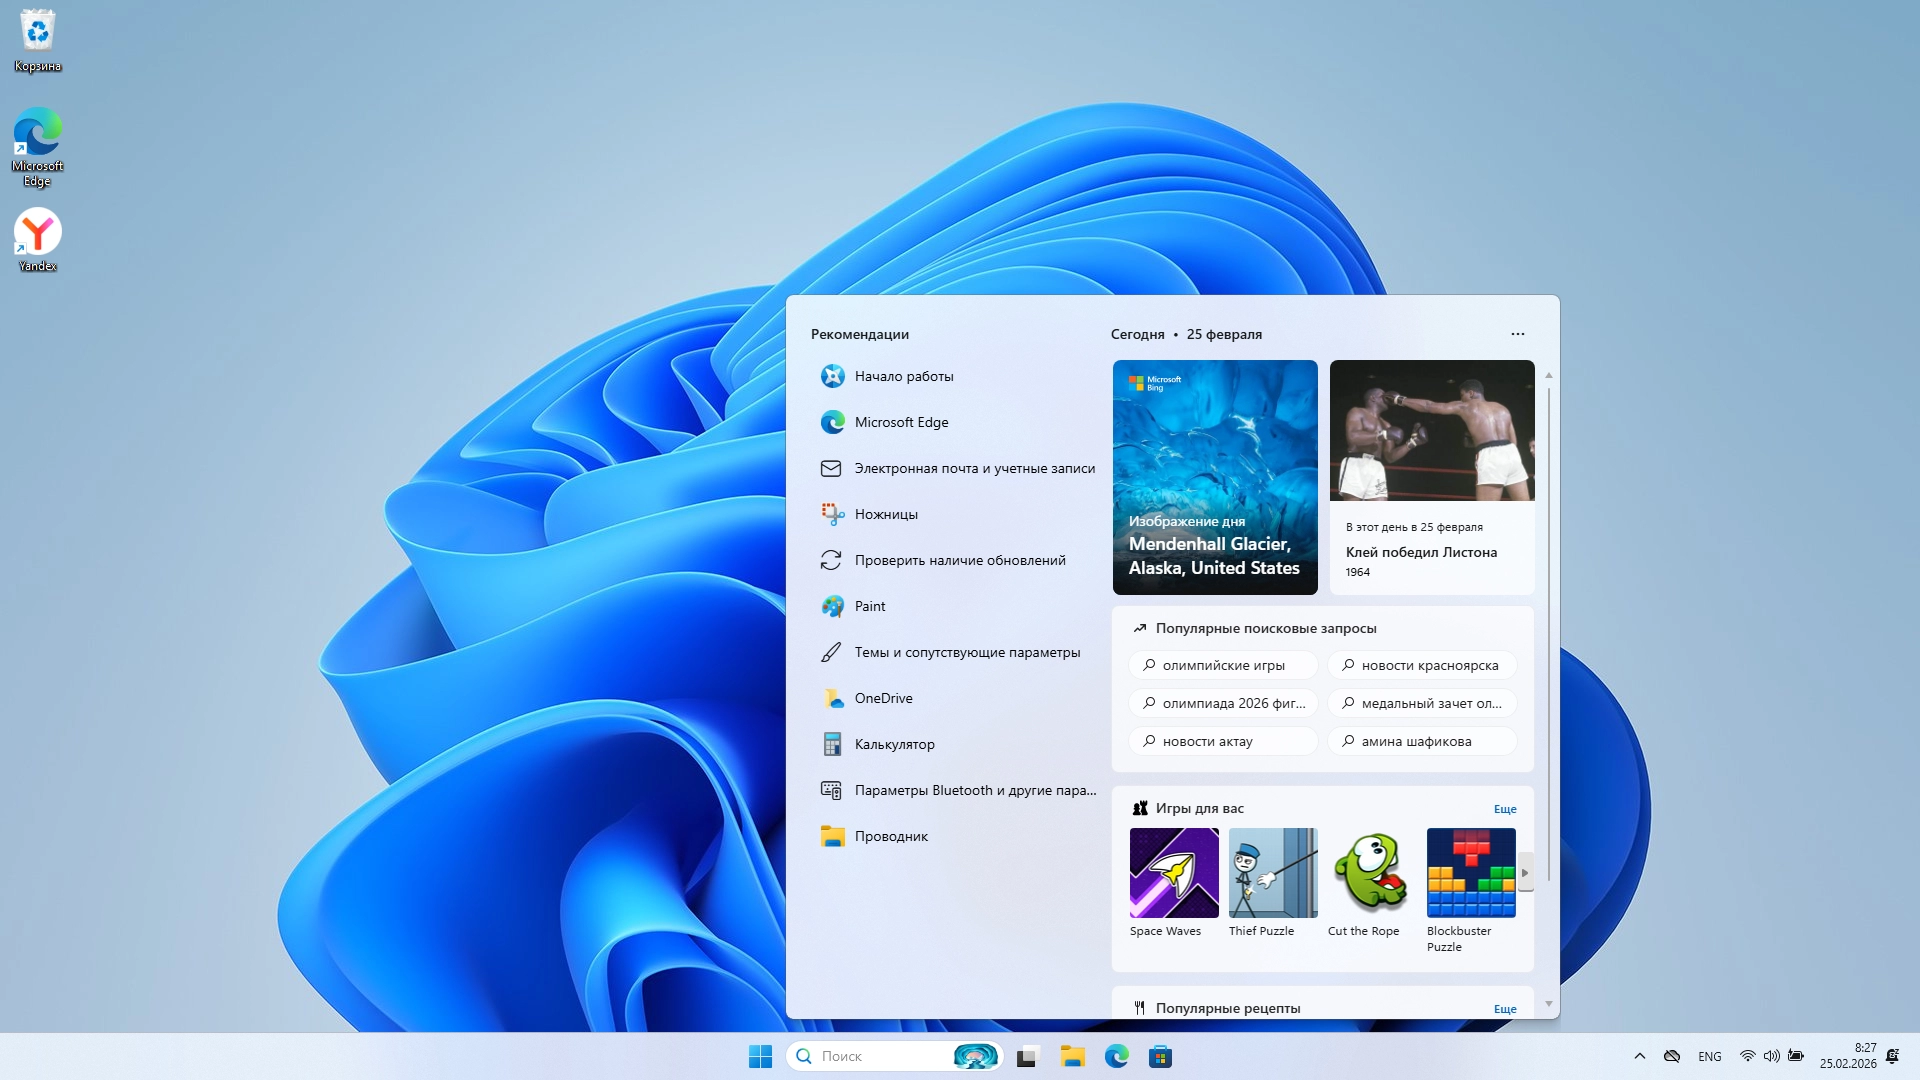Click the Еще link in Игры для вас
This screenshot has height=1080, width=1920.
[1504, 809]
